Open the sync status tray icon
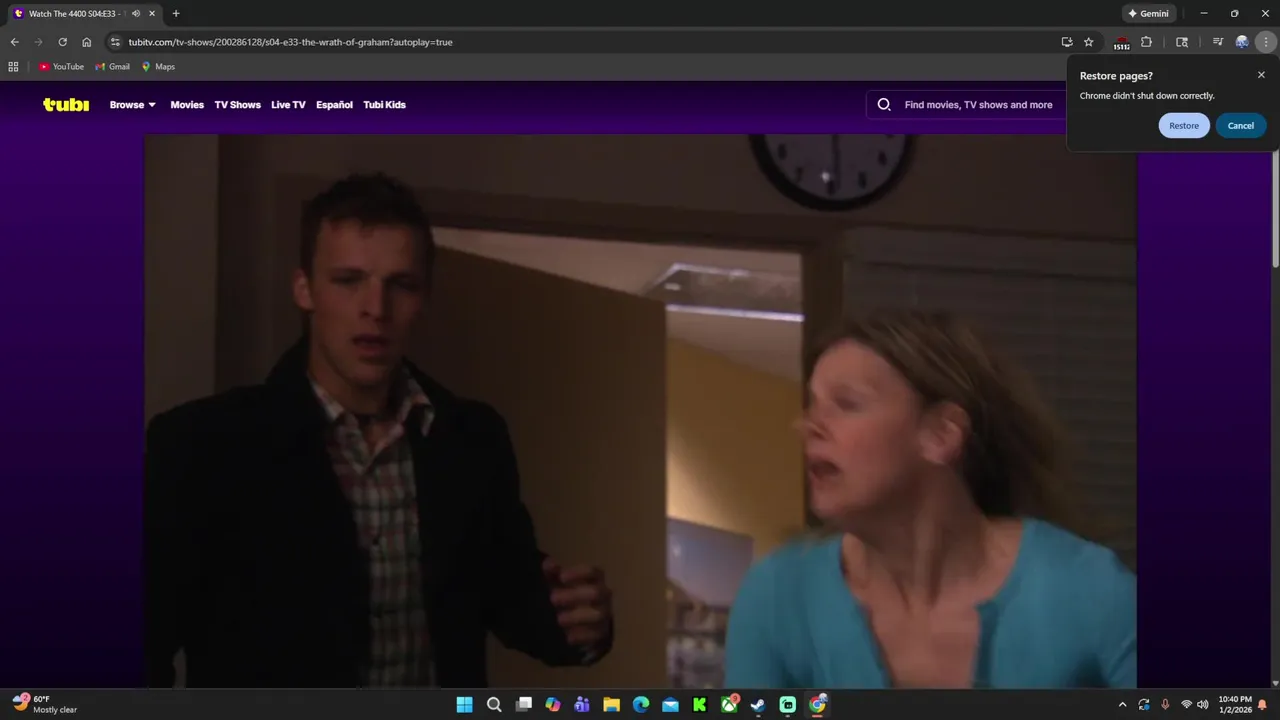The image size is (1280, 720). pyautogui.click(x=1144, y=705)
